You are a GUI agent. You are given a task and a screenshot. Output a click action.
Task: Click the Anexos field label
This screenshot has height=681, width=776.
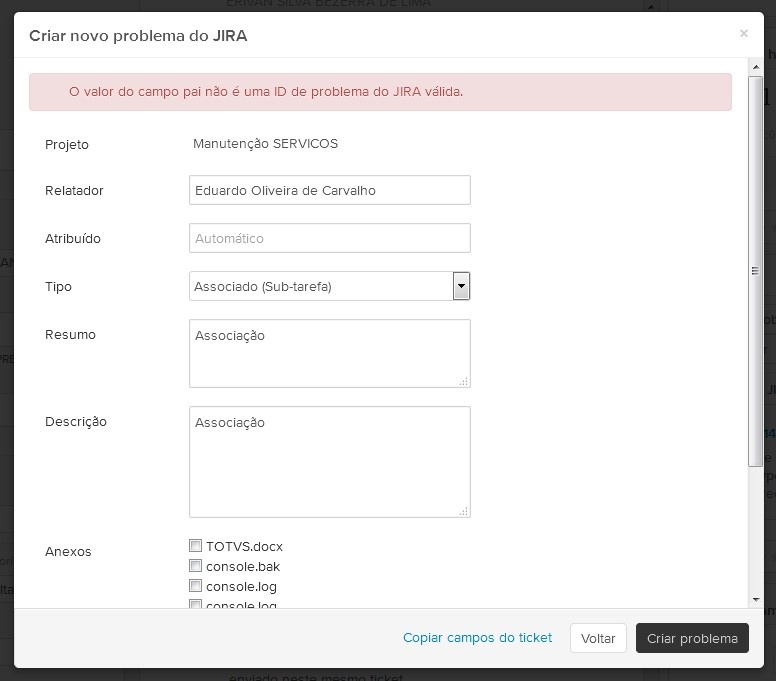(x=68, y=551)
